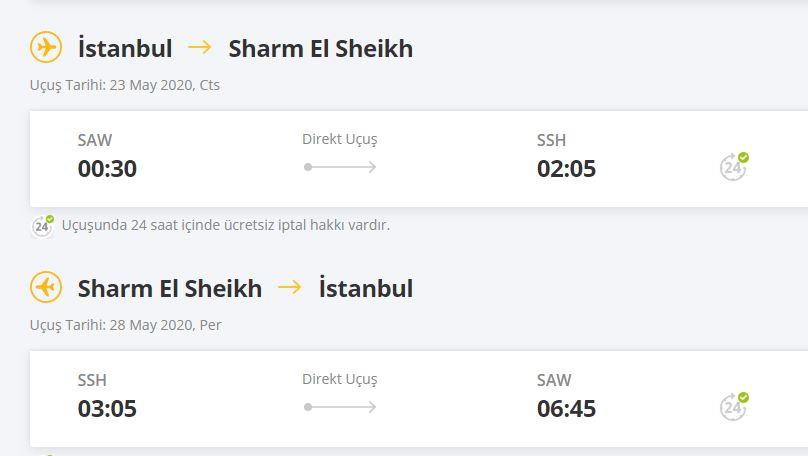The height and width of the screenshot is (456, 808).
Task: Click the SSH 03:05 departure time
Action: (x=107, y=409)
